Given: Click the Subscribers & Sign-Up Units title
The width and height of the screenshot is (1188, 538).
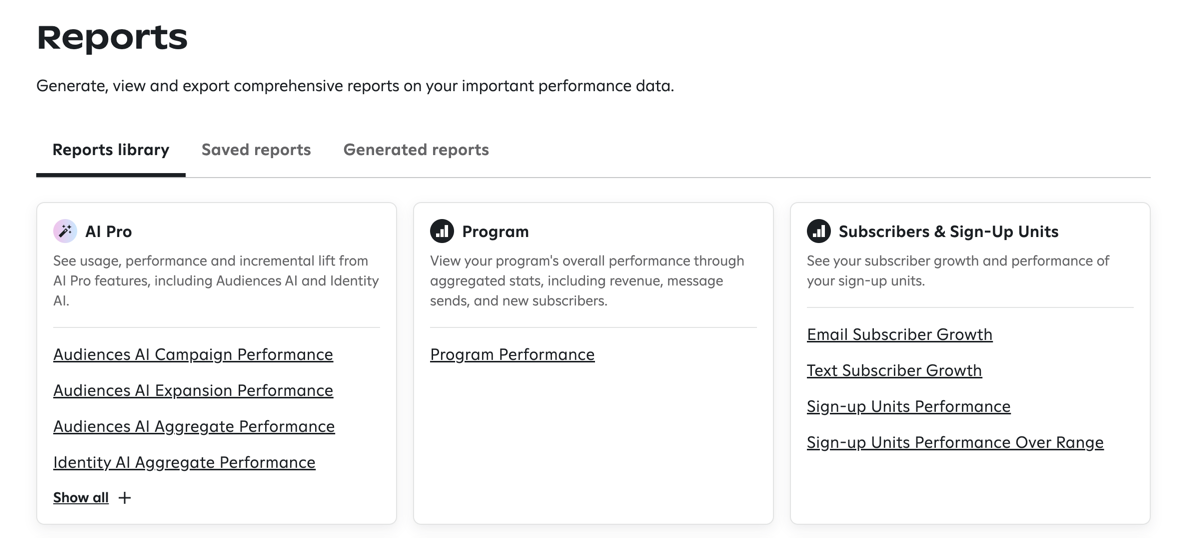Looking at the screenshot, I should tap(949, 232).
